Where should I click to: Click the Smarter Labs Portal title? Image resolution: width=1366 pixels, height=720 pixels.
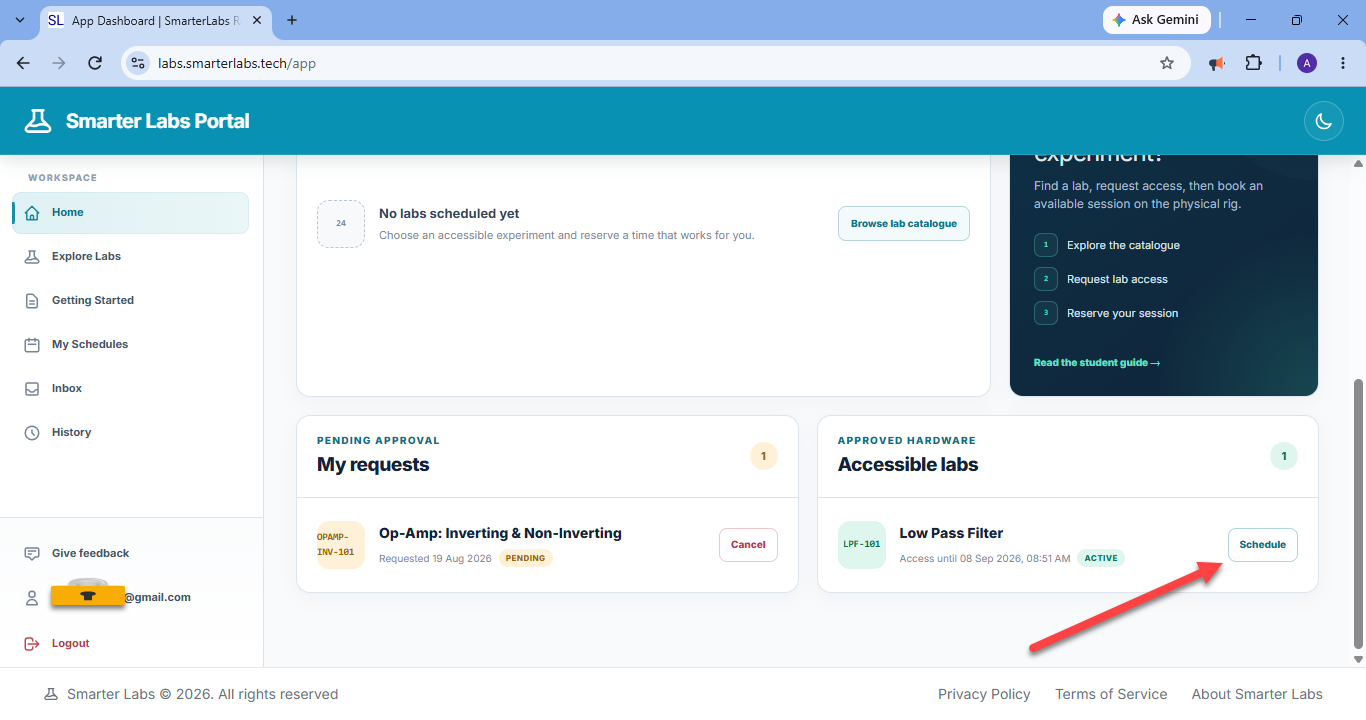point(158,121)
